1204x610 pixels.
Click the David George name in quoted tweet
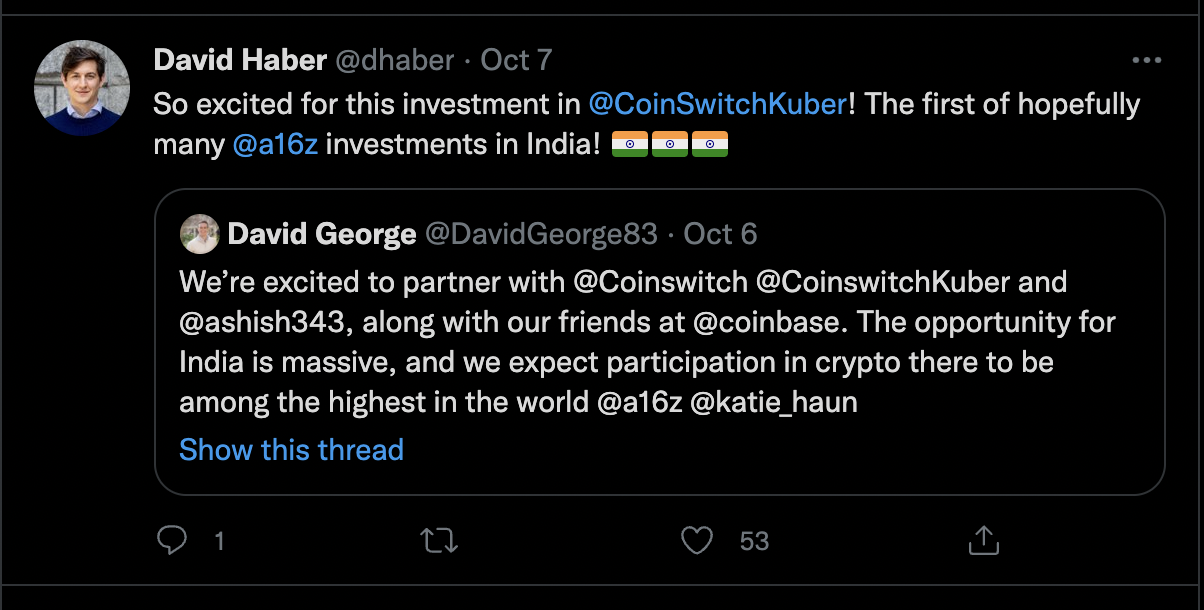coord(322,235)
